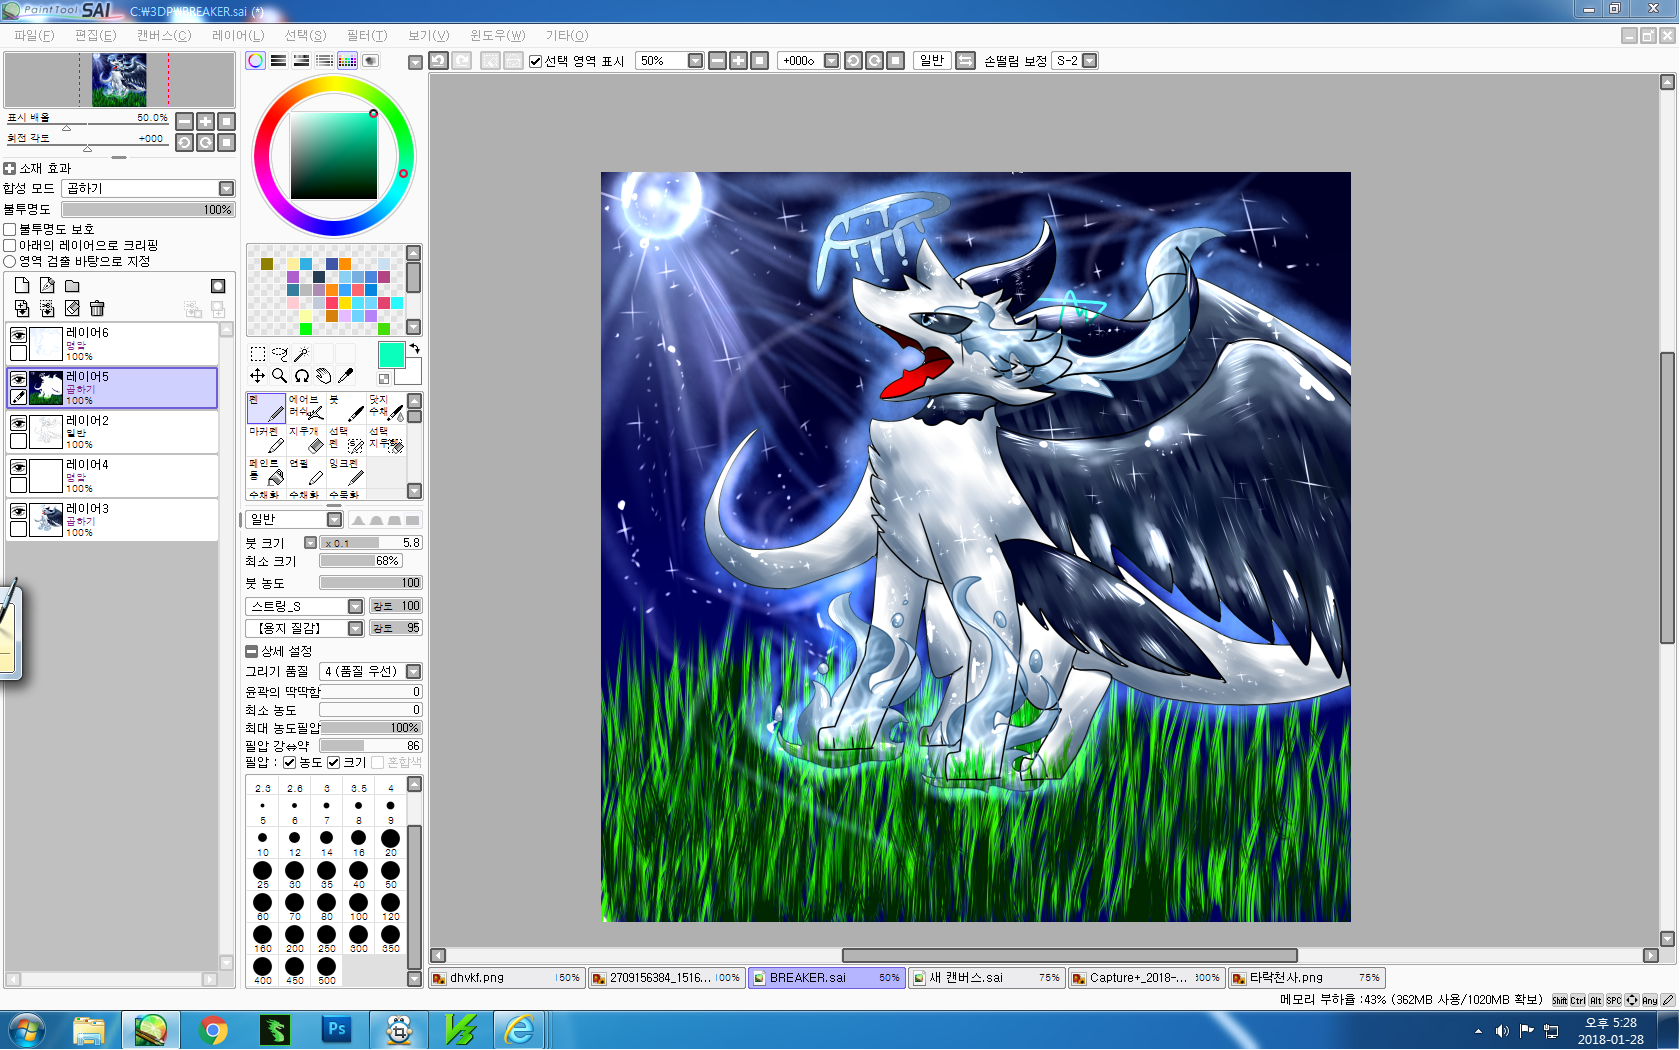Select the Eraser (지우개) tool

tap(306, 440)
